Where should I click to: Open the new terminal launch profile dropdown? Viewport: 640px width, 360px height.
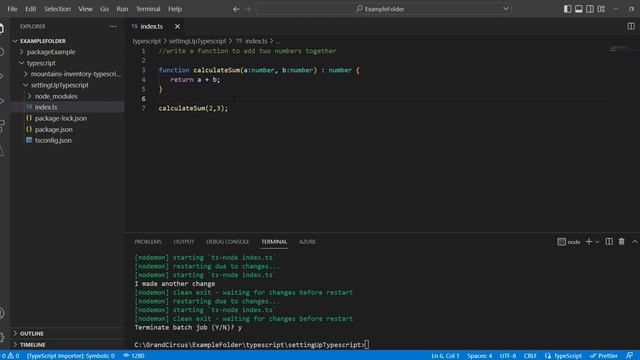pyautogui.click(x=597, y=242)
